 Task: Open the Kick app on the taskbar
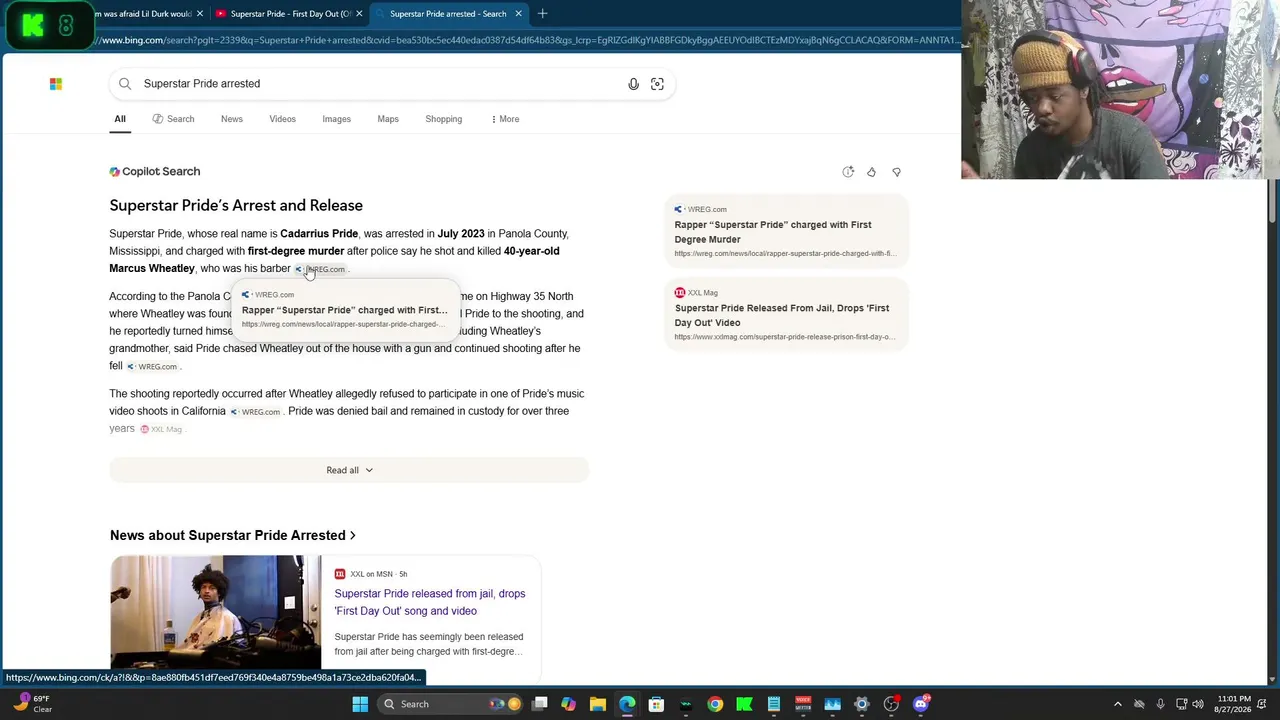pyautogui.click(x=744, y=704)
